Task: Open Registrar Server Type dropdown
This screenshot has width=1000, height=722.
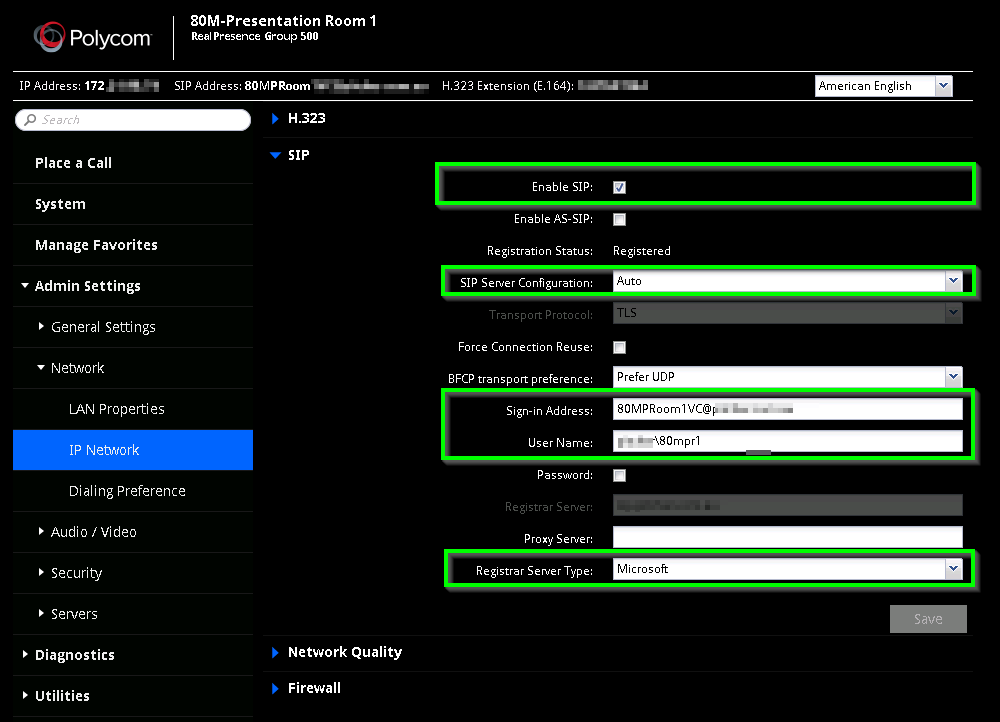Action: (788, 569)
